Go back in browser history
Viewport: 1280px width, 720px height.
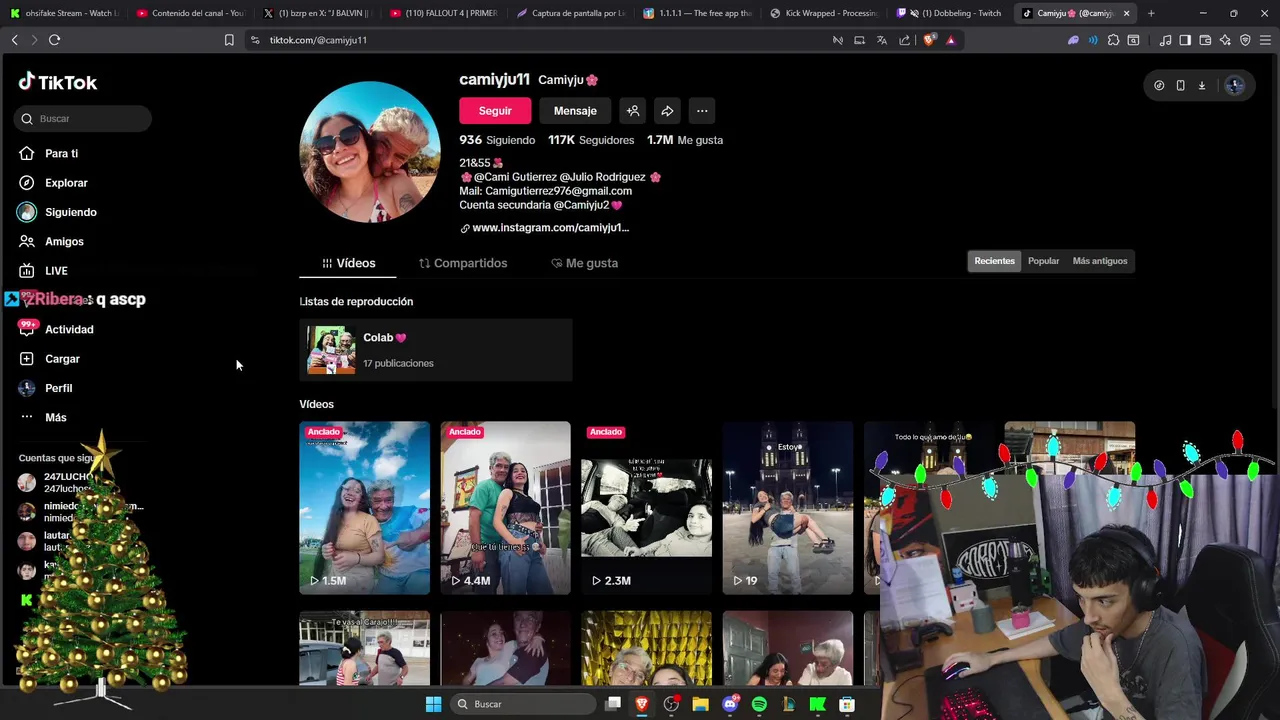14,40
